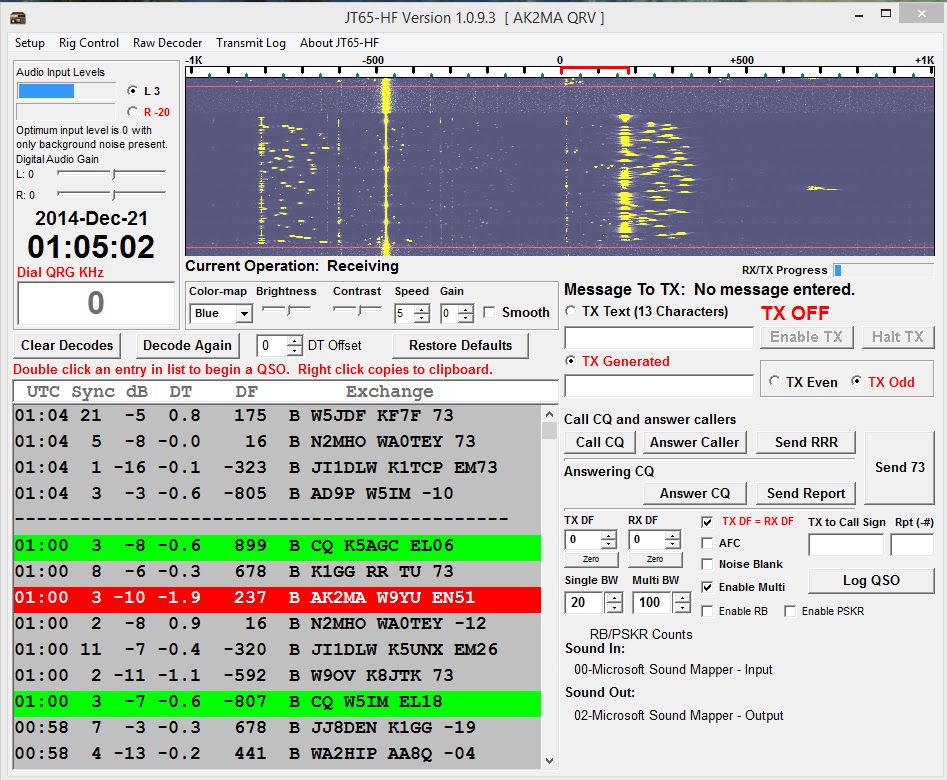Image resolution: width=947 pixels, height=780 pixels.
Task: Toggle the Enable Multi checkbox
Action: [707, 587]
